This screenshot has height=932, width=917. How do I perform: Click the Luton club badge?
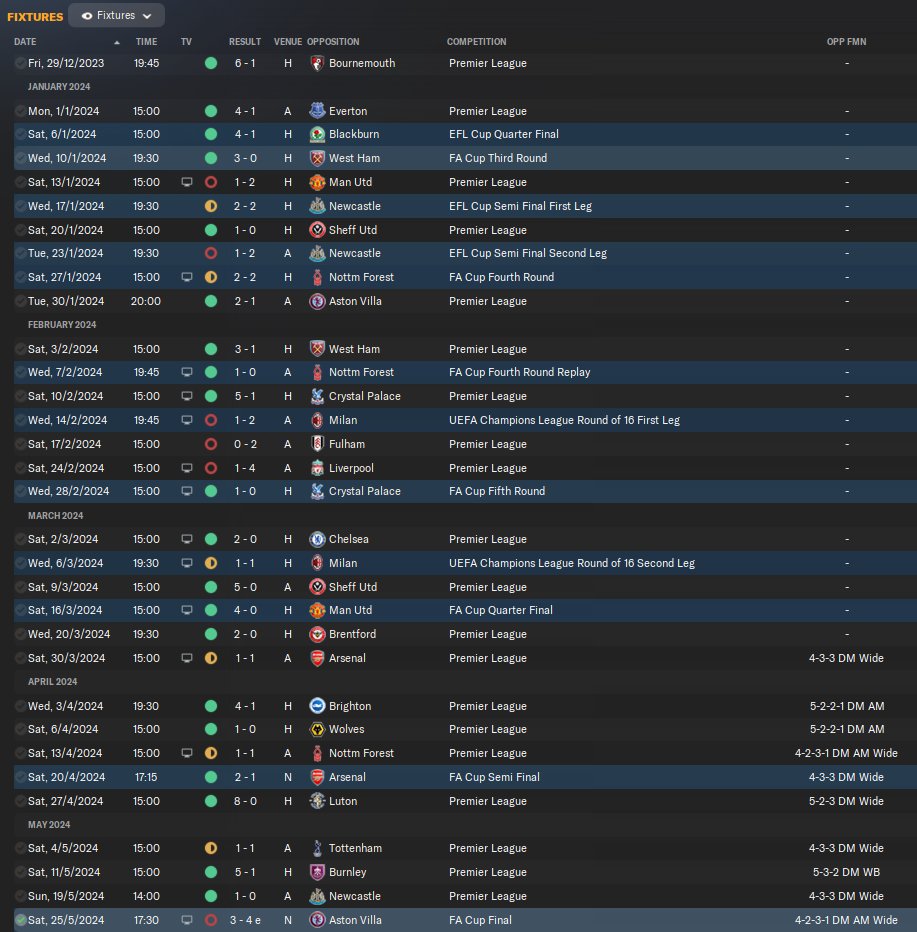click(x=317, y=801)
